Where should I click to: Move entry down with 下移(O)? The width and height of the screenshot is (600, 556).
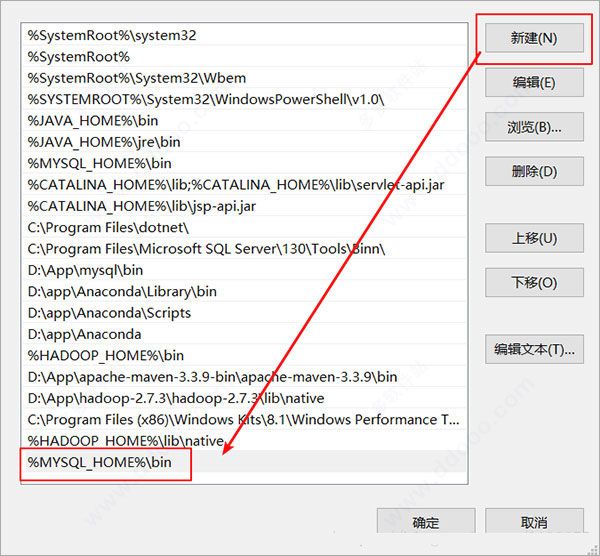[534, 282]
